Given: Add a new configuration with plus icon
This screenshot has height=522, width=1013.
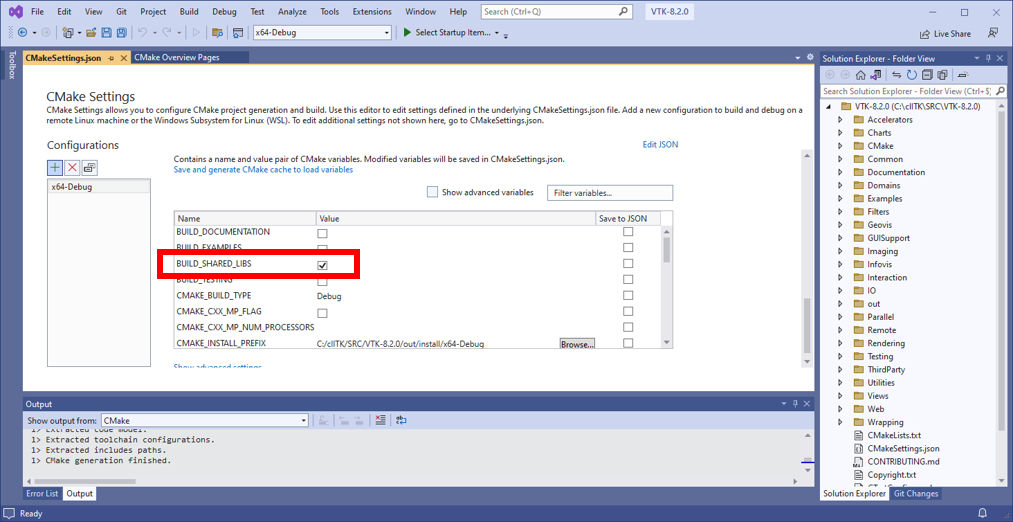Looking at the screenshot, I should (56, 167).
